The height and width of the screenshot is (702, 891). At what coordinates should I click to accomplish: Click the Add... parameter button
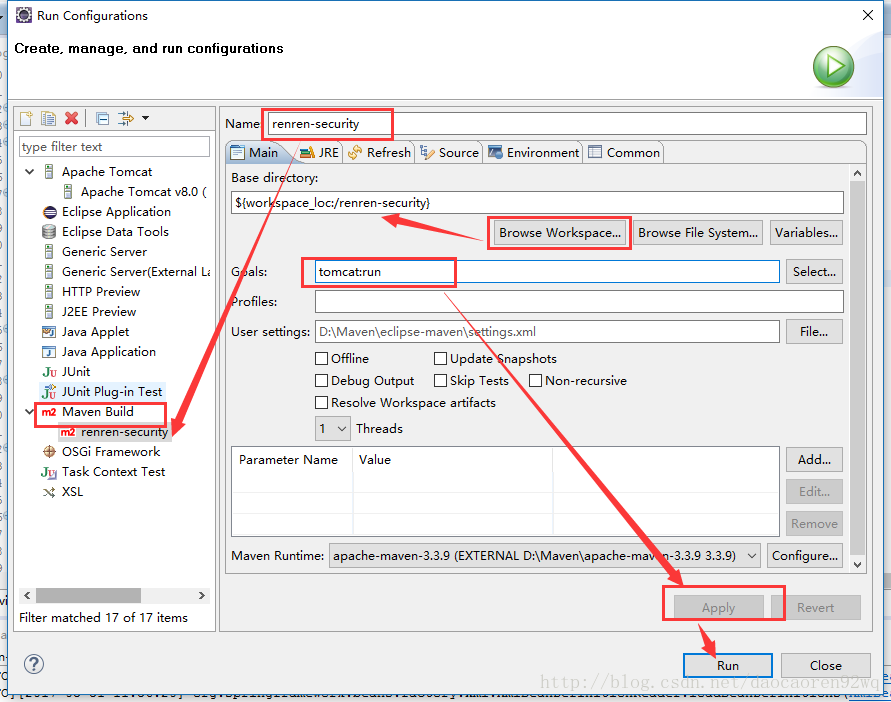tap(814, 459)
